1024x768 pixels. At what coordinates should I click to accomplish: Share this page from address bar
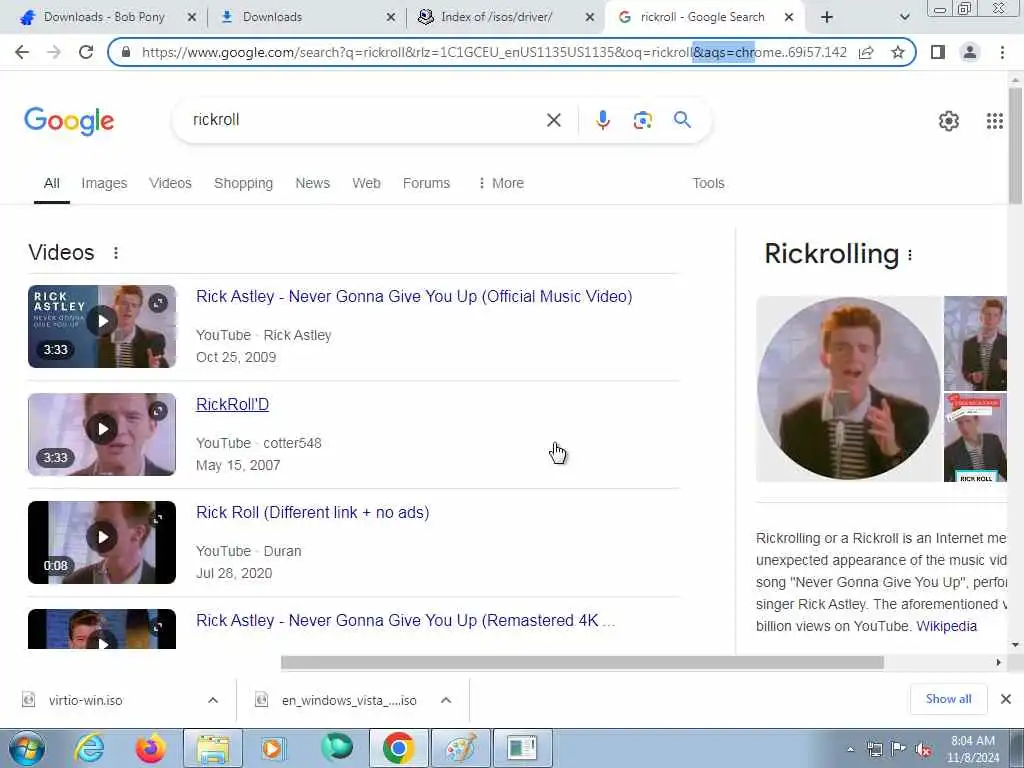866,52
